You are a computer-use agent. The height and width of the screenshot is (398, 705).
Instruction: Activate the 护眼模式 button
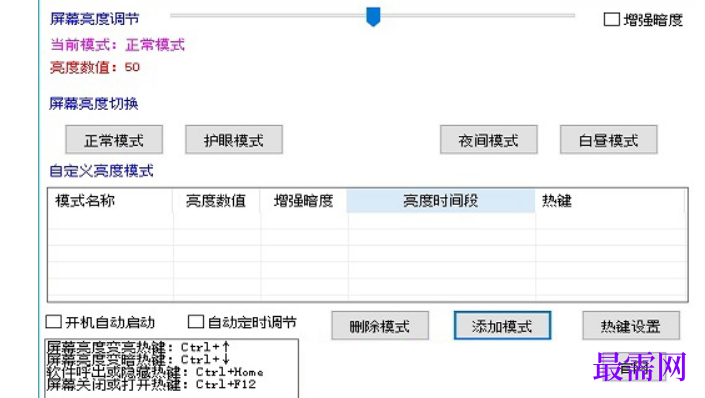point(234,140)
